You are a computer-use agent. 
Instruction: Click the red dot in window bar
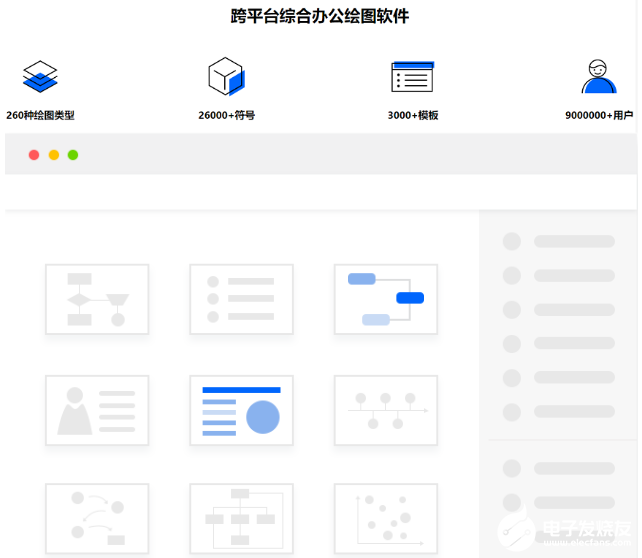tap(34, 155)
